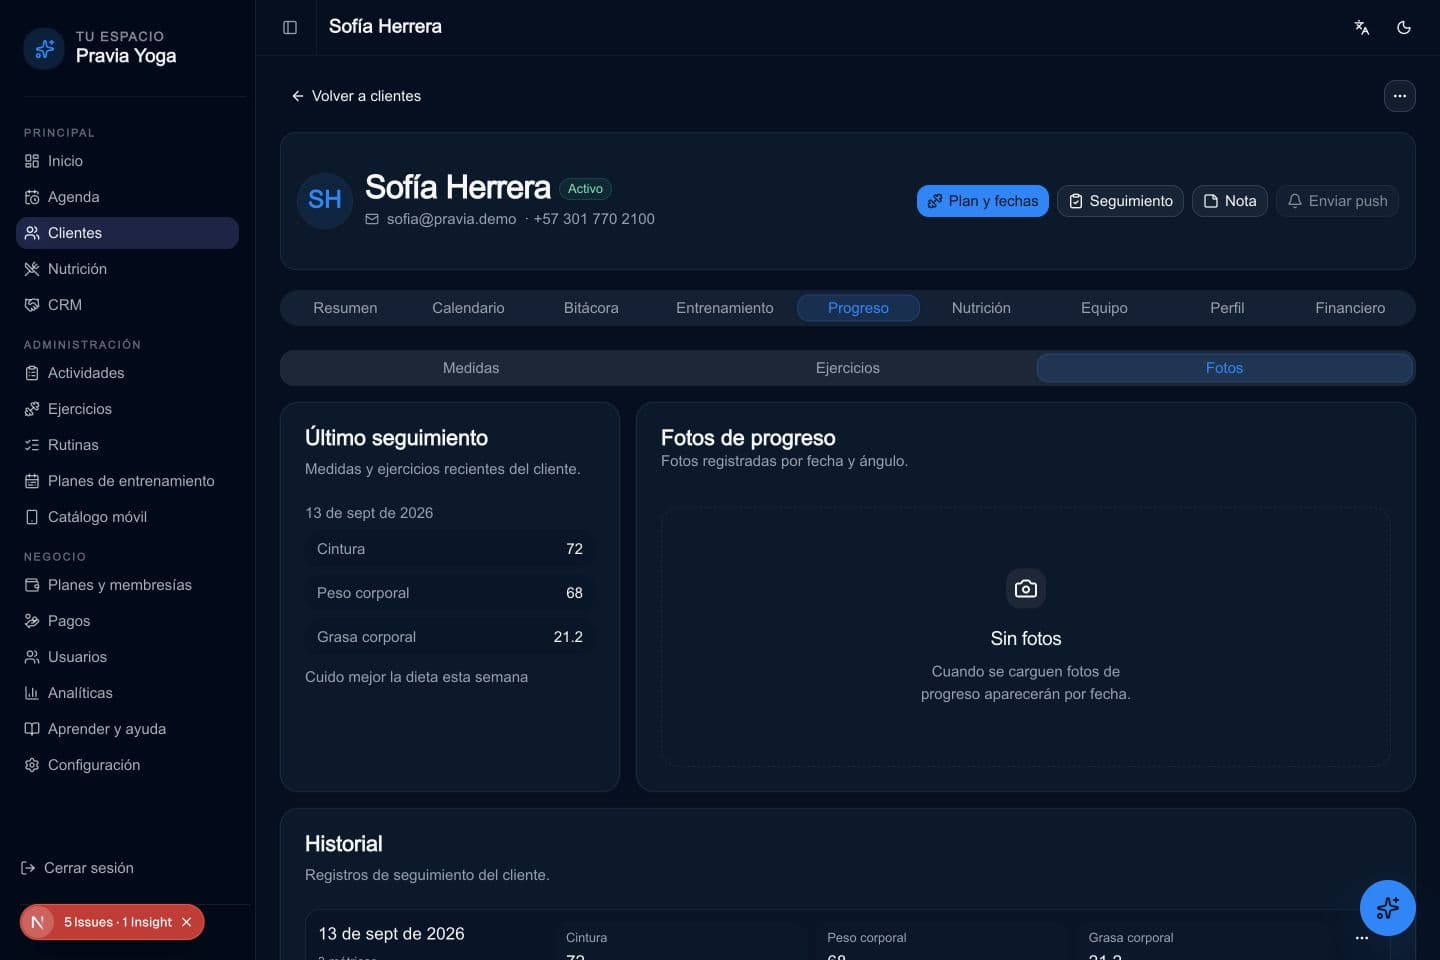1440x960 pixels.
Task: Open Inicio in the sidebar
Action: click(x=127, y=161)
